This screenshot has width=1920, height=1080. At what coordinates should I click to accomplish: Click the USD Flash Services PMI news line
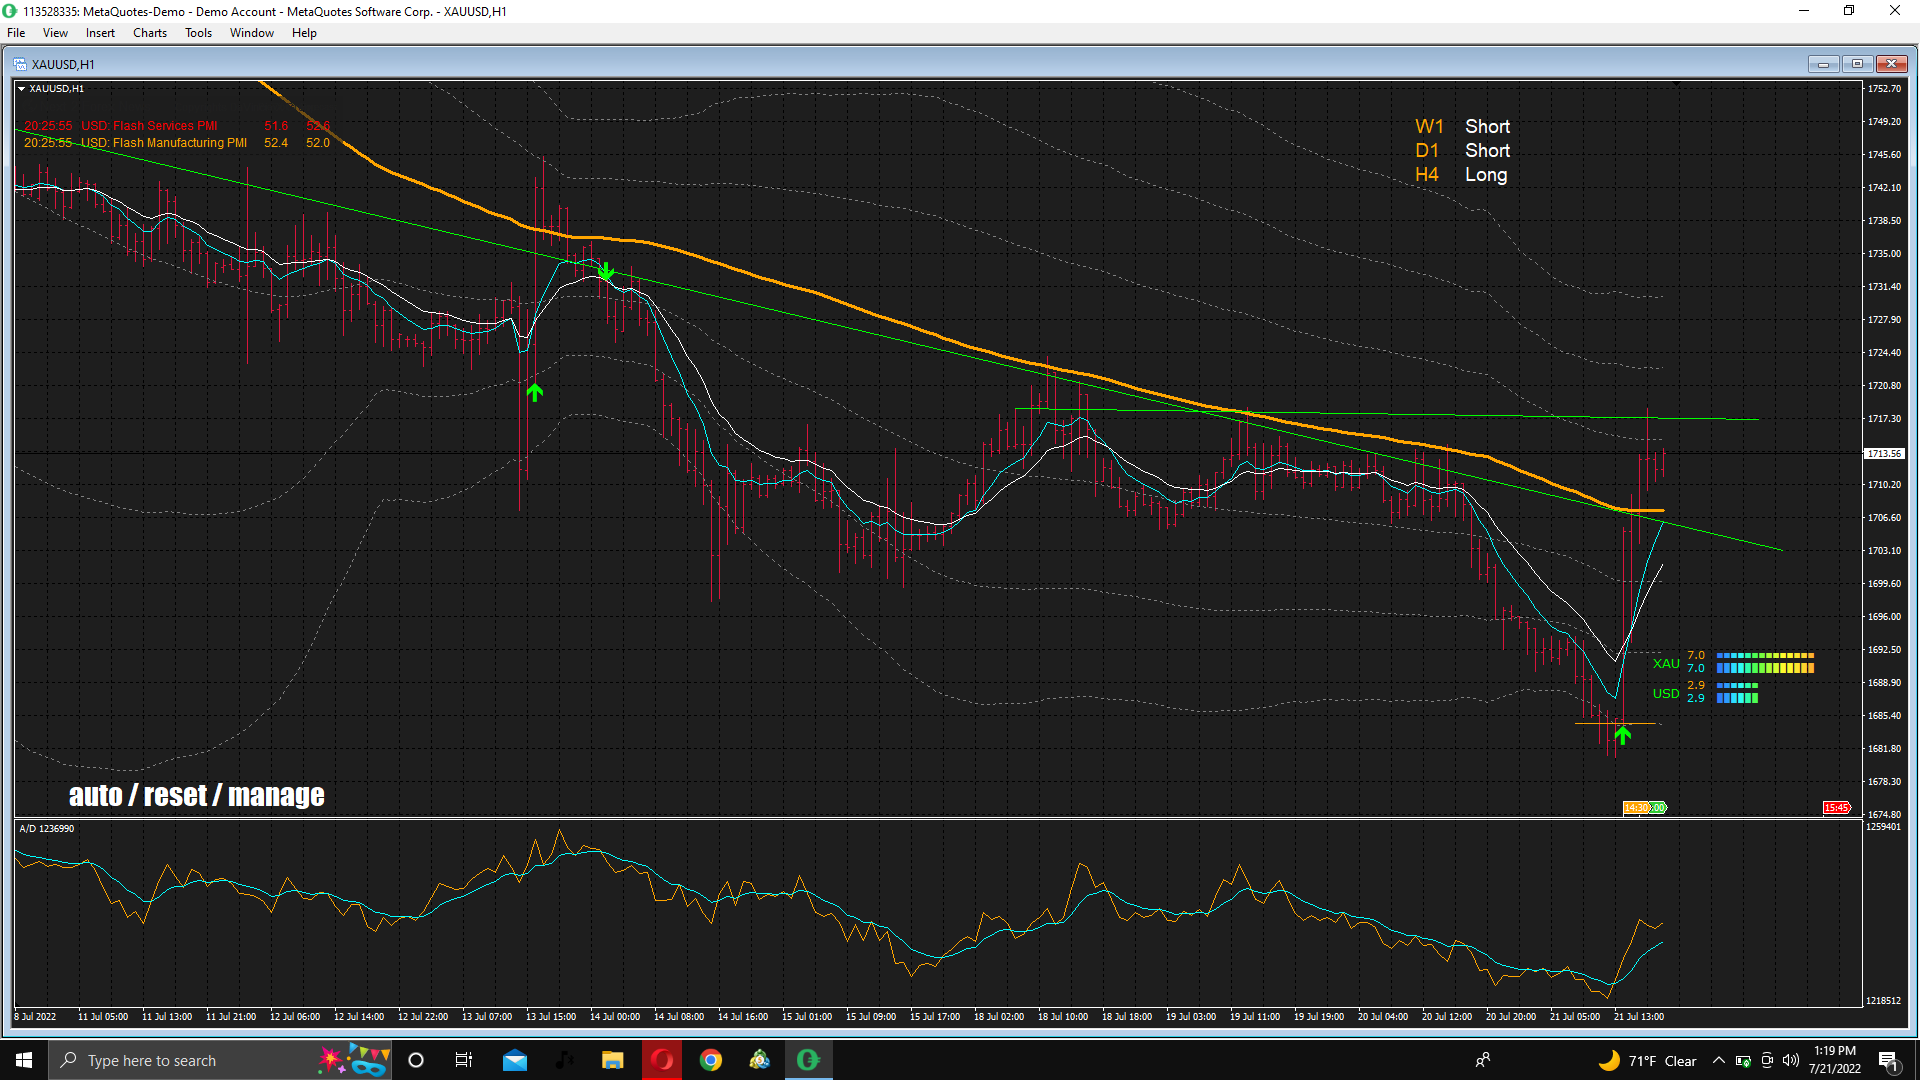(150, 126)
